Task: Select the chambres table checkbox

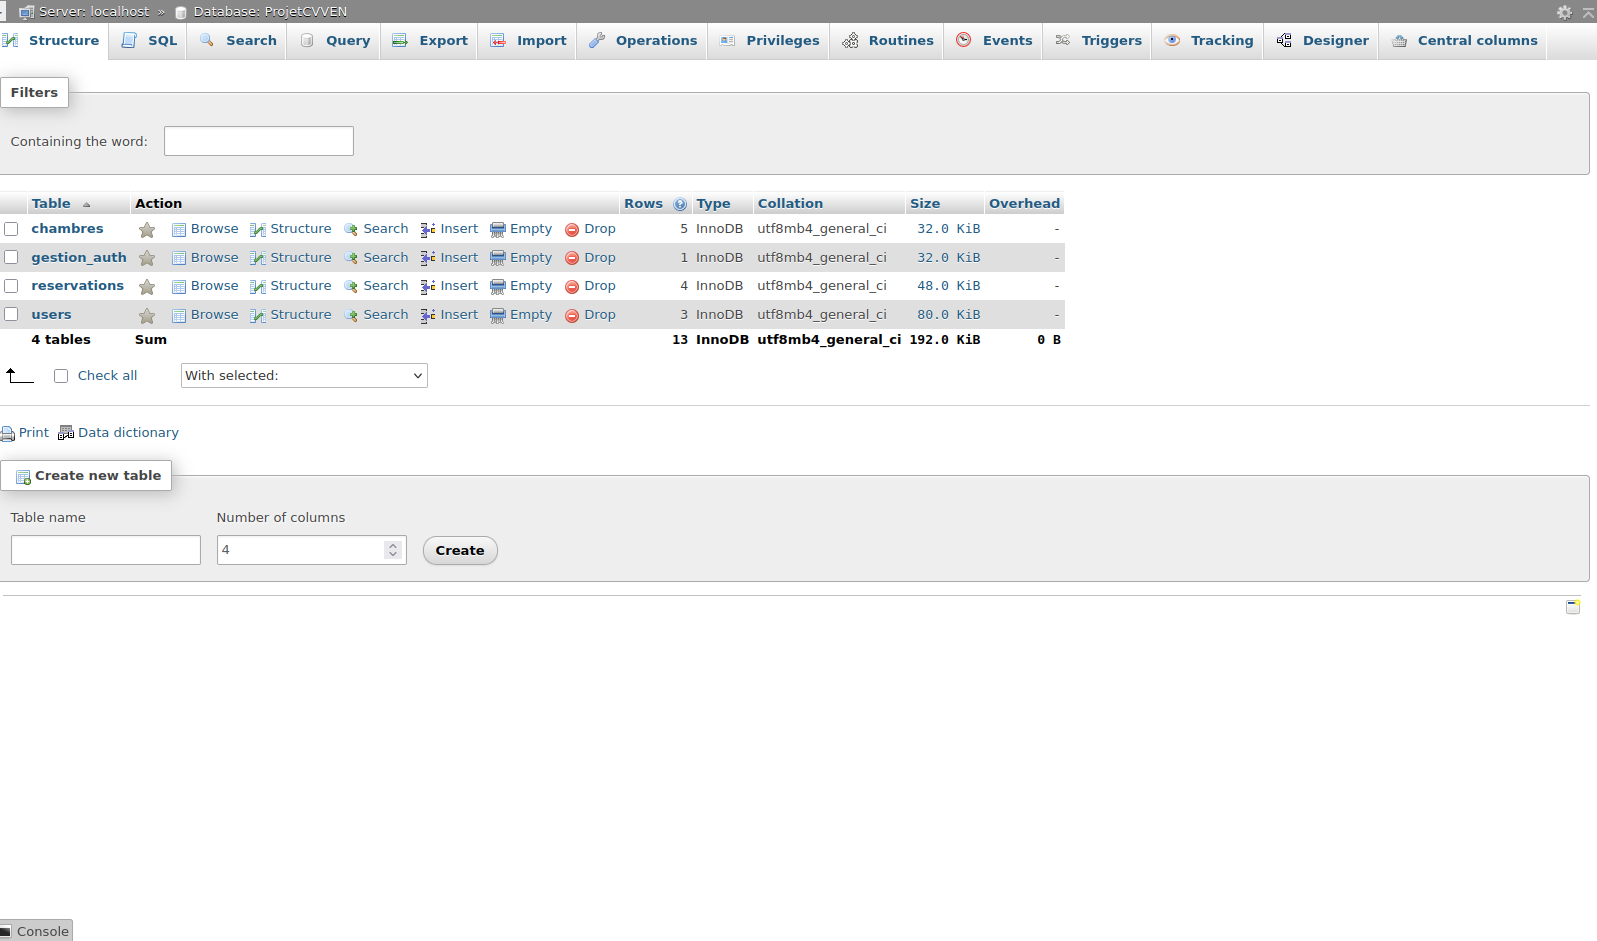Action: click(11, 229)
